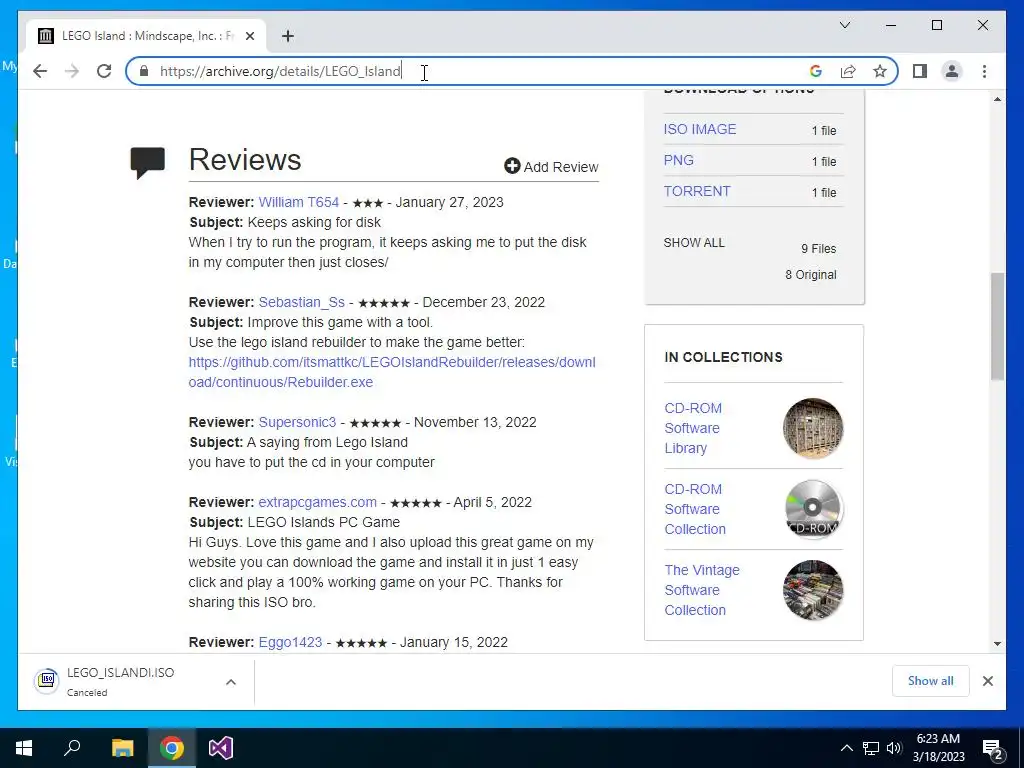Click the Add Review button
This screenshot has height=768, width=1024.
pos(551,167)
